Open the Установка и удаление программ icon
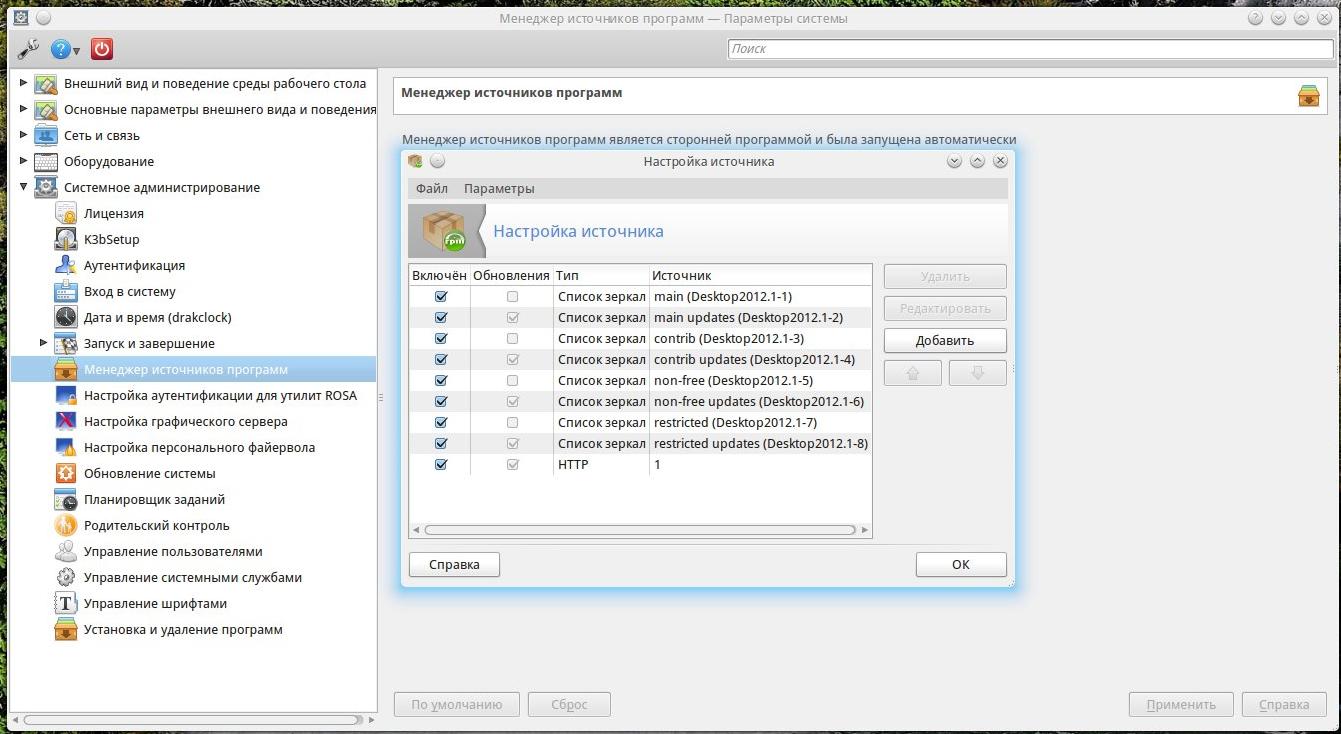The height and width of the screenshot is (734, 1341). coord(66,630)
